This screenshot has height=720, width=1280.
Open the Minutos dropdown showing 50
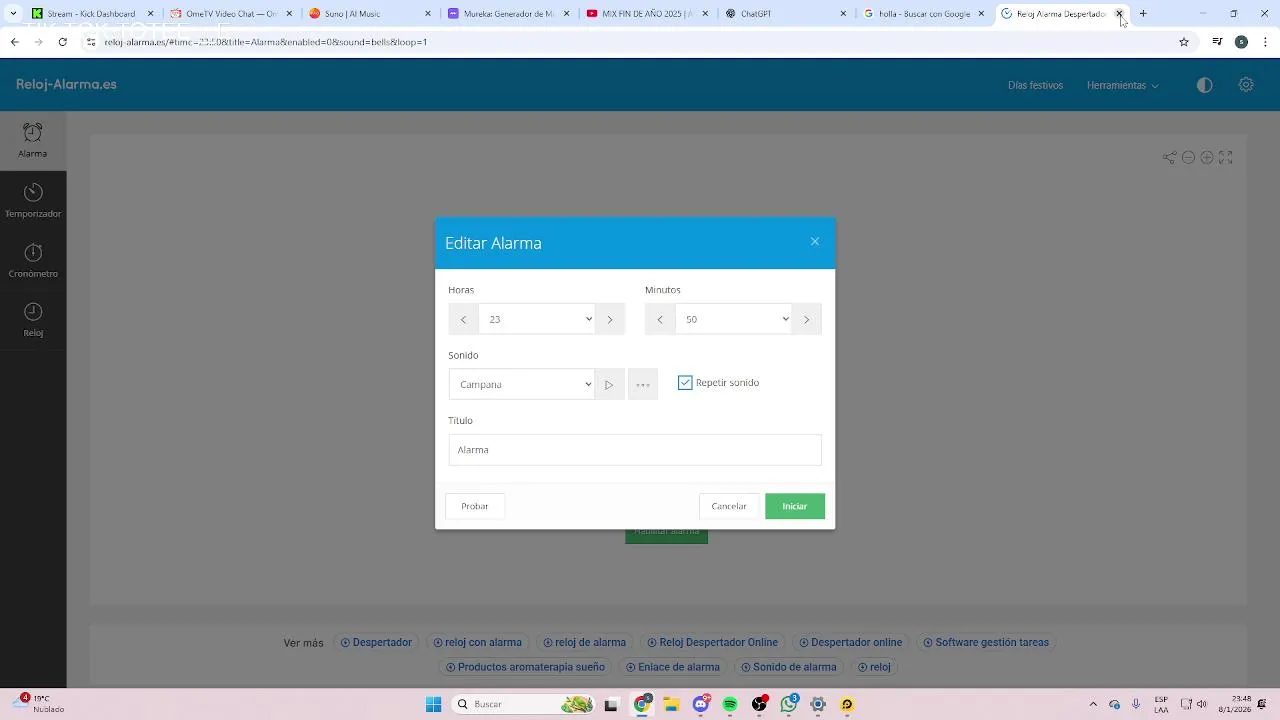[x=733, y=320]
